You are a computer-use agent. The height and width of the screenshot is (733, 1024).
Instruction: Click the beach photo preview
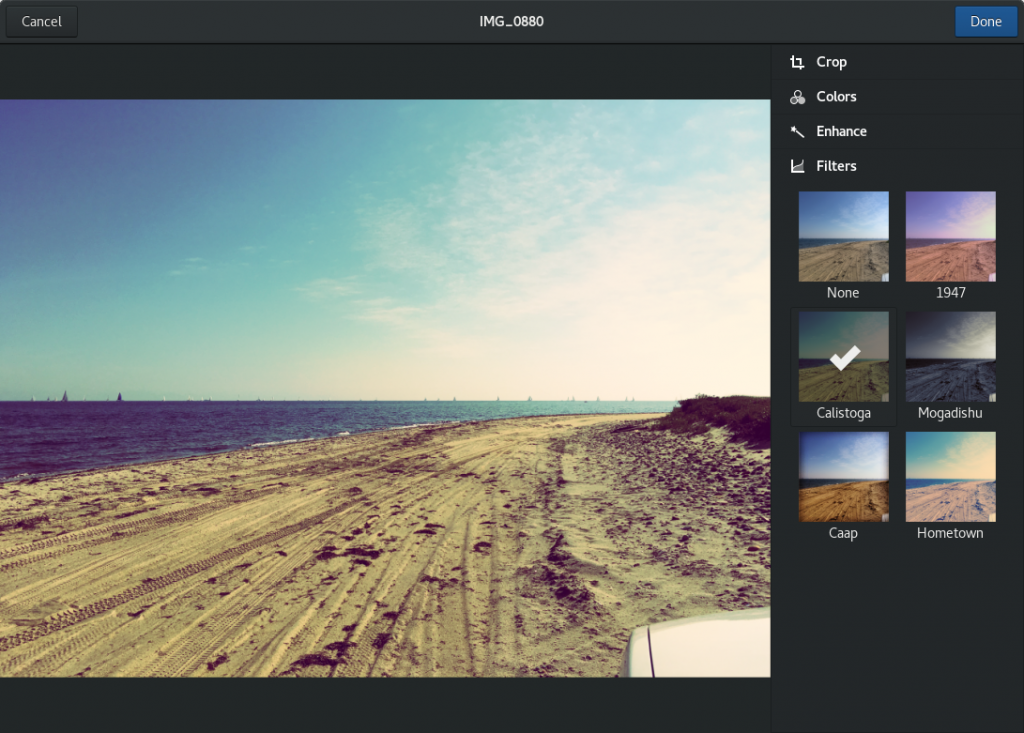(385, 388)
